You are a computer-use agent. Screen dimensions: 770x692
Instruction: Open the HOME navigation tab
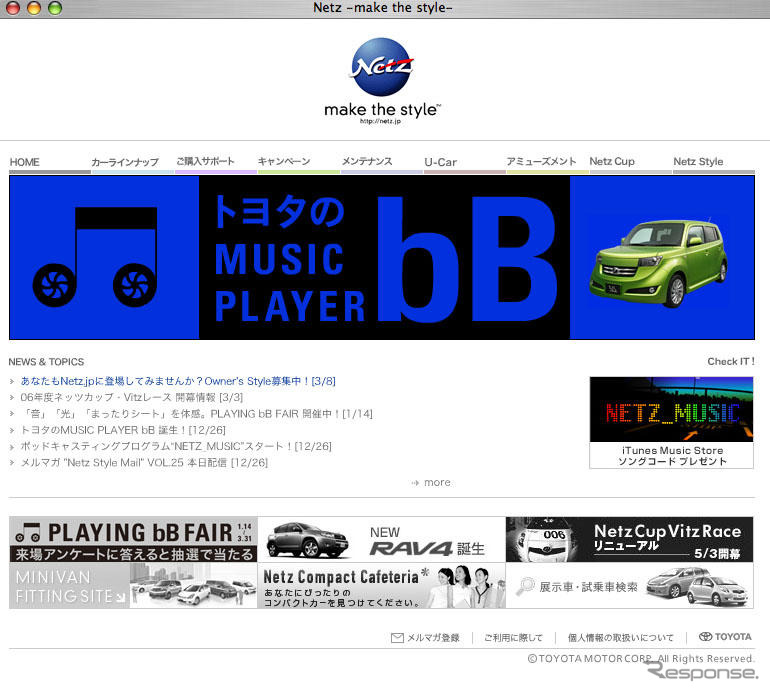(25, 162)
